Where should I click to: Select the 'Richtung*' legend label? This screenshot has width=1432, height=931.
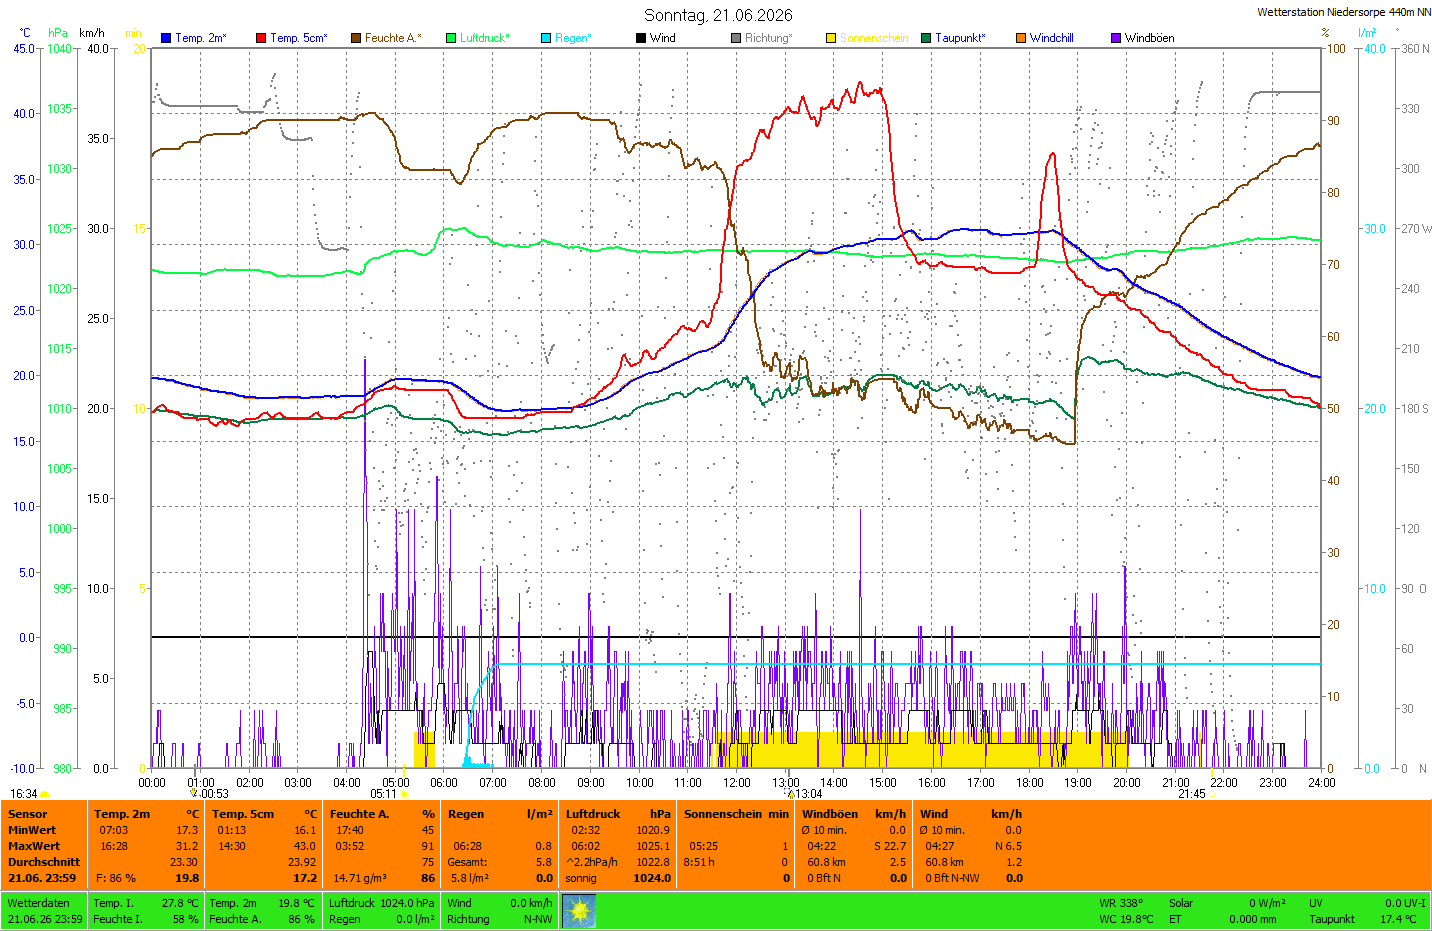pos(769,38)
